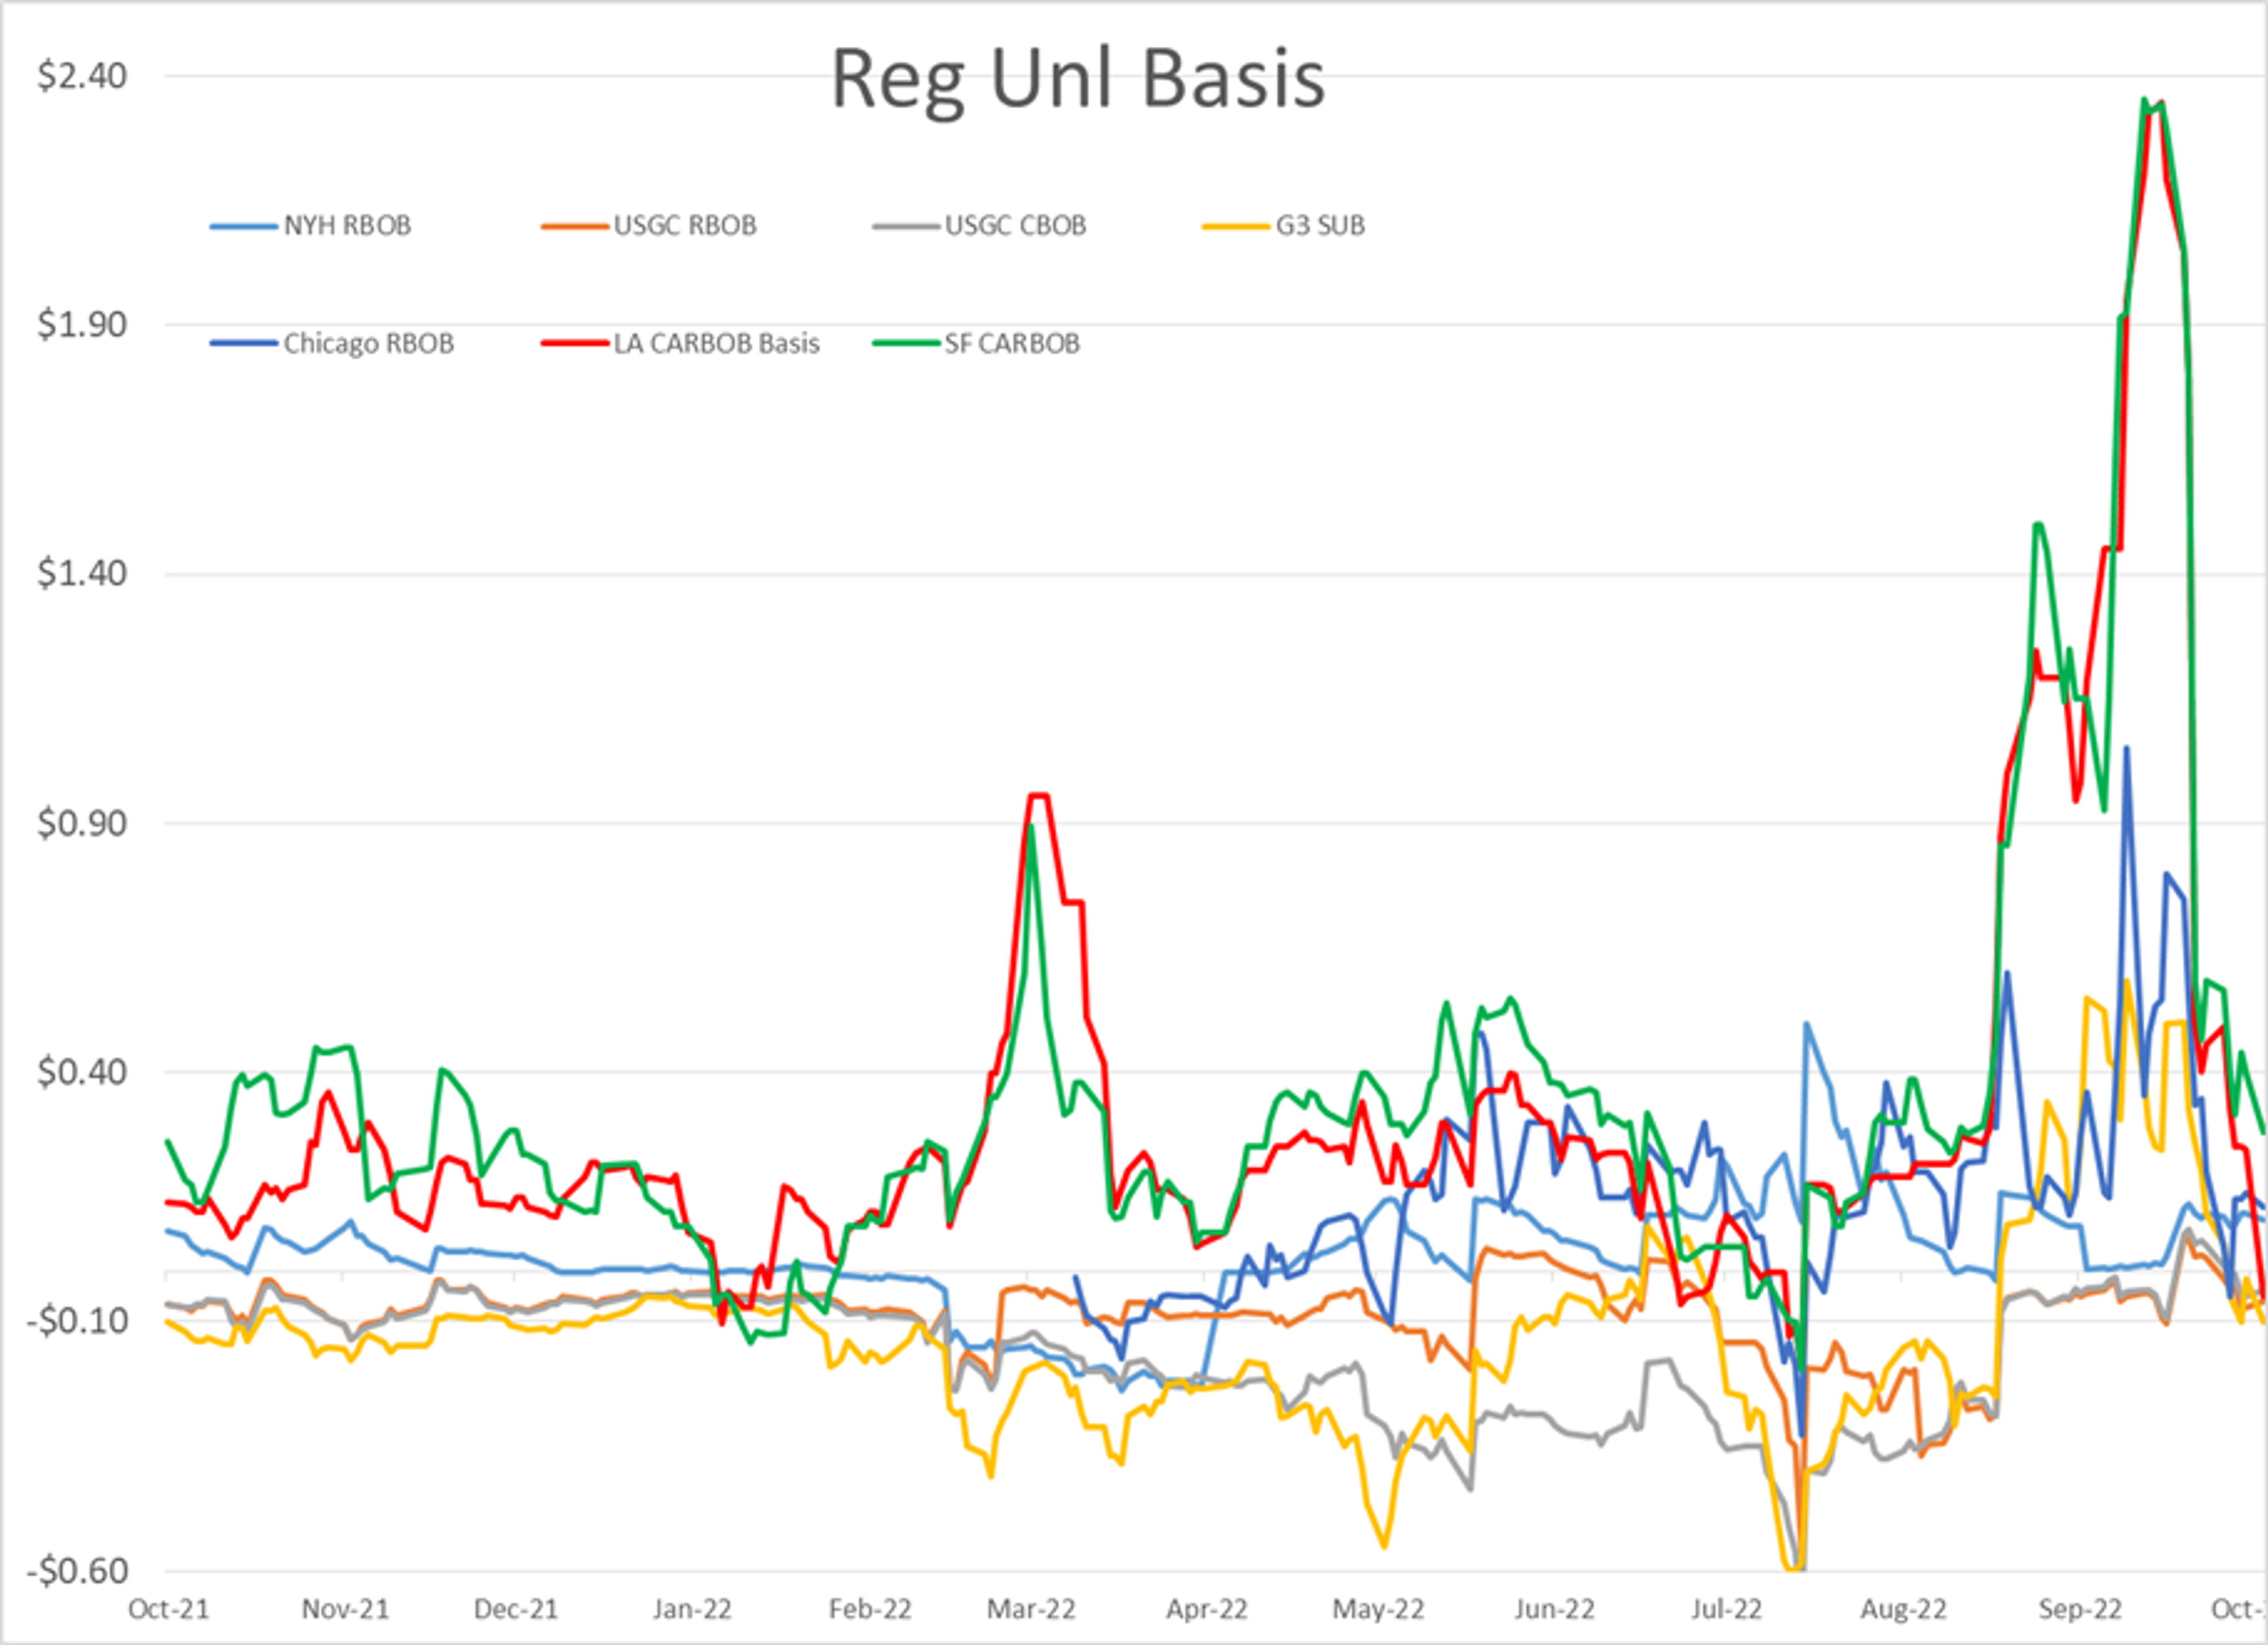The height and width of the screenshot is (1645, 2268).
Task: Click the Nov-21 x-axis label
Action: click(345, 1610)
